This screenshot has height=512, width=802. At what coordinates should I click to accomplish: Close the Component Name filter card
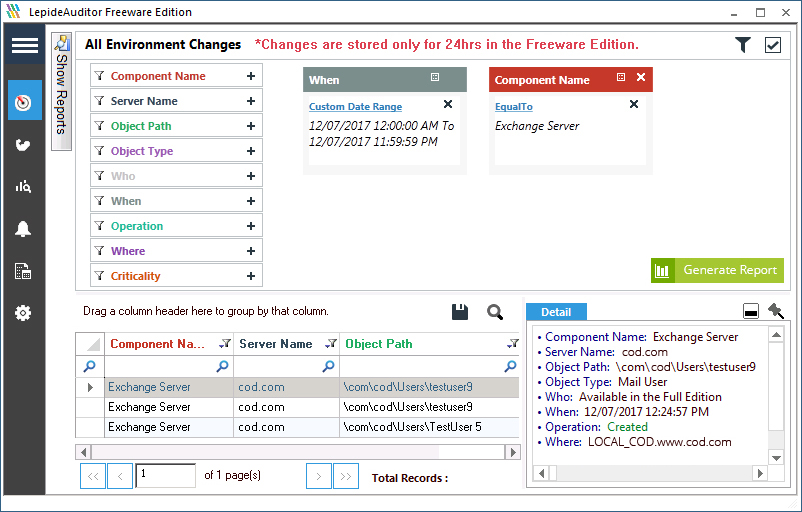click(641, 77)
